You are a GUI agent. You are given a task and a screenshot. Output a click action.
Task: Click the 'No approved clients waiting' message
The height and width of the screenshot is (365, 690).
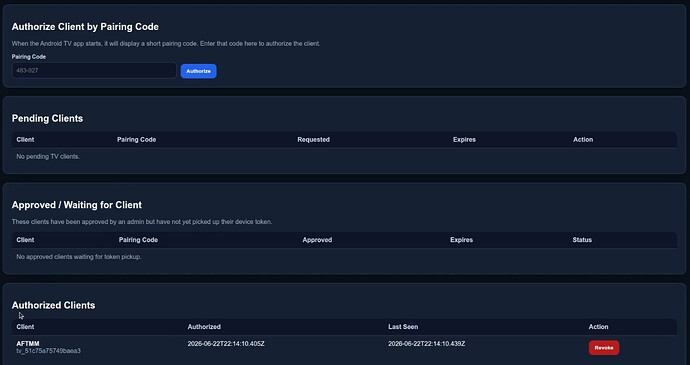pos(79,257)
